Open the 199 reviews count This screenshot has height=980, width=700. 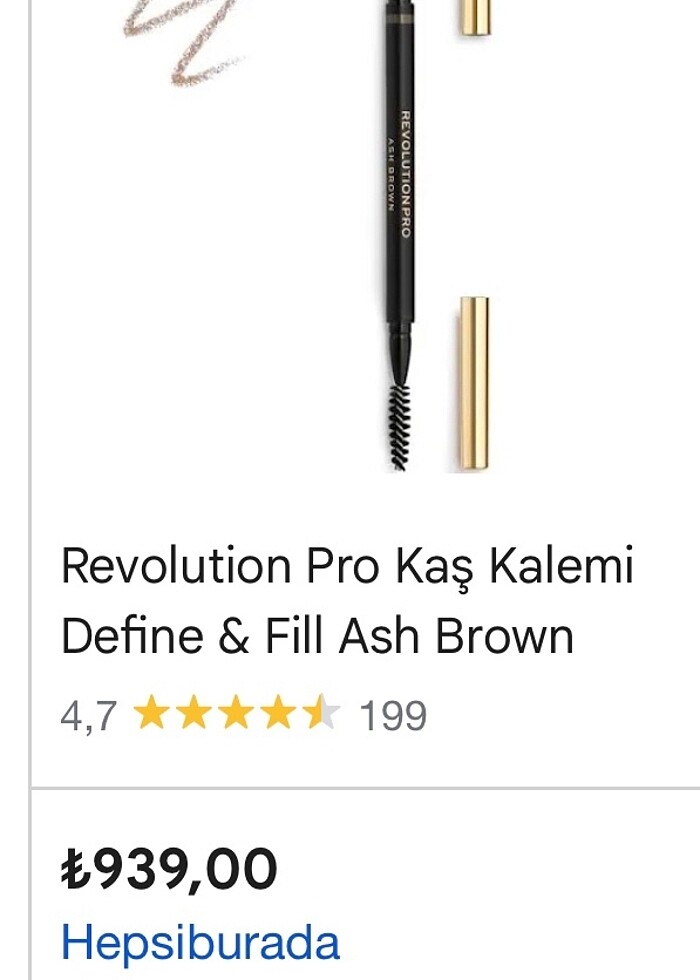[x=393, y=715]
